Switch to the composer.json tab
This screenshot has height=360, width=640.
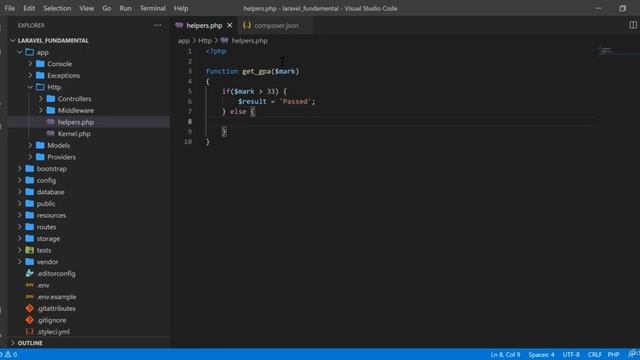tap(276, 25)
